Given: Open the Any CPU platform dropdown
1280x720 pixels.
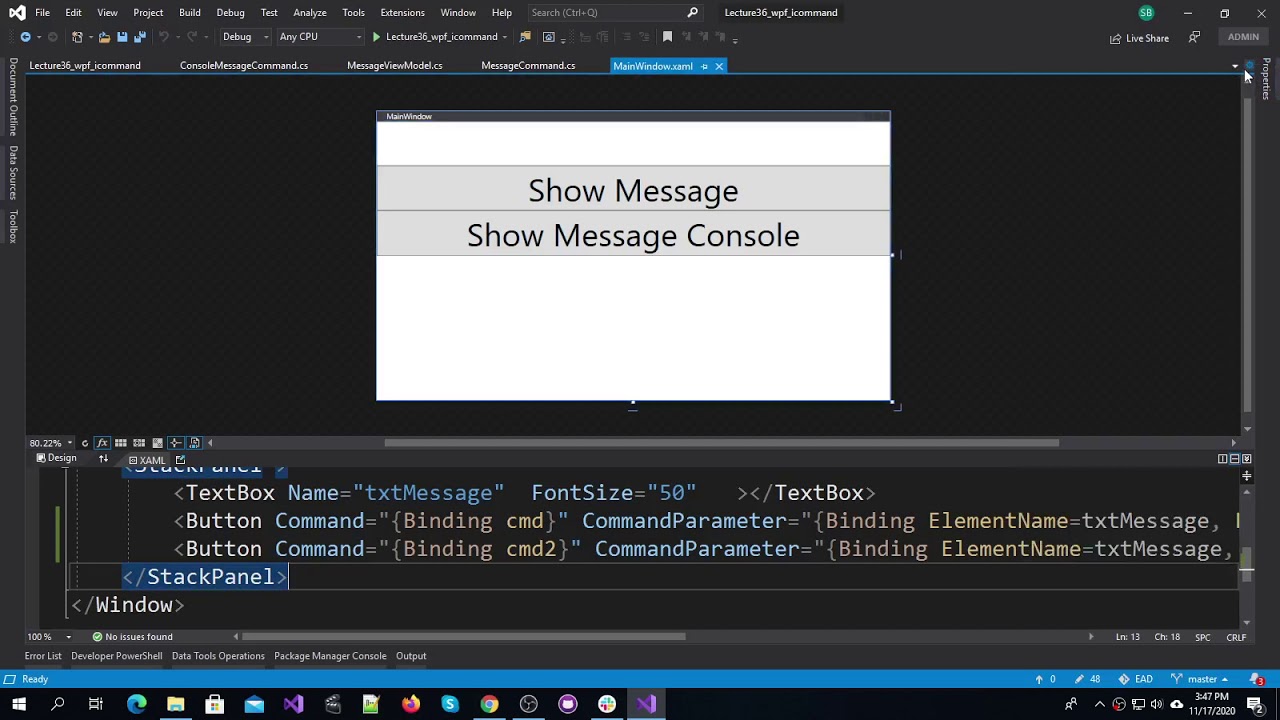Looking at the screenshot, I should pyautogui.click(x=320, y=37).
